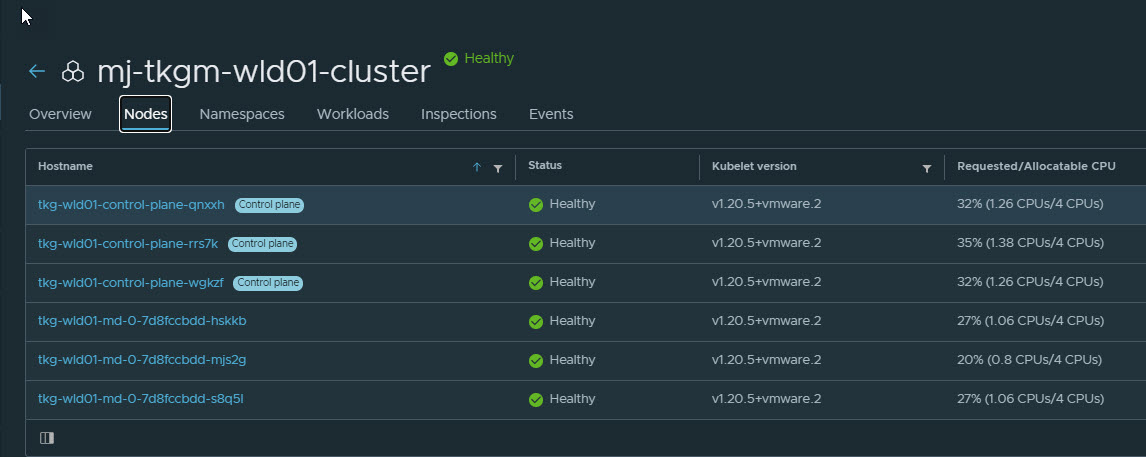Open the Kubelet version column filter
1146x457 pixels.
[927, 168]
